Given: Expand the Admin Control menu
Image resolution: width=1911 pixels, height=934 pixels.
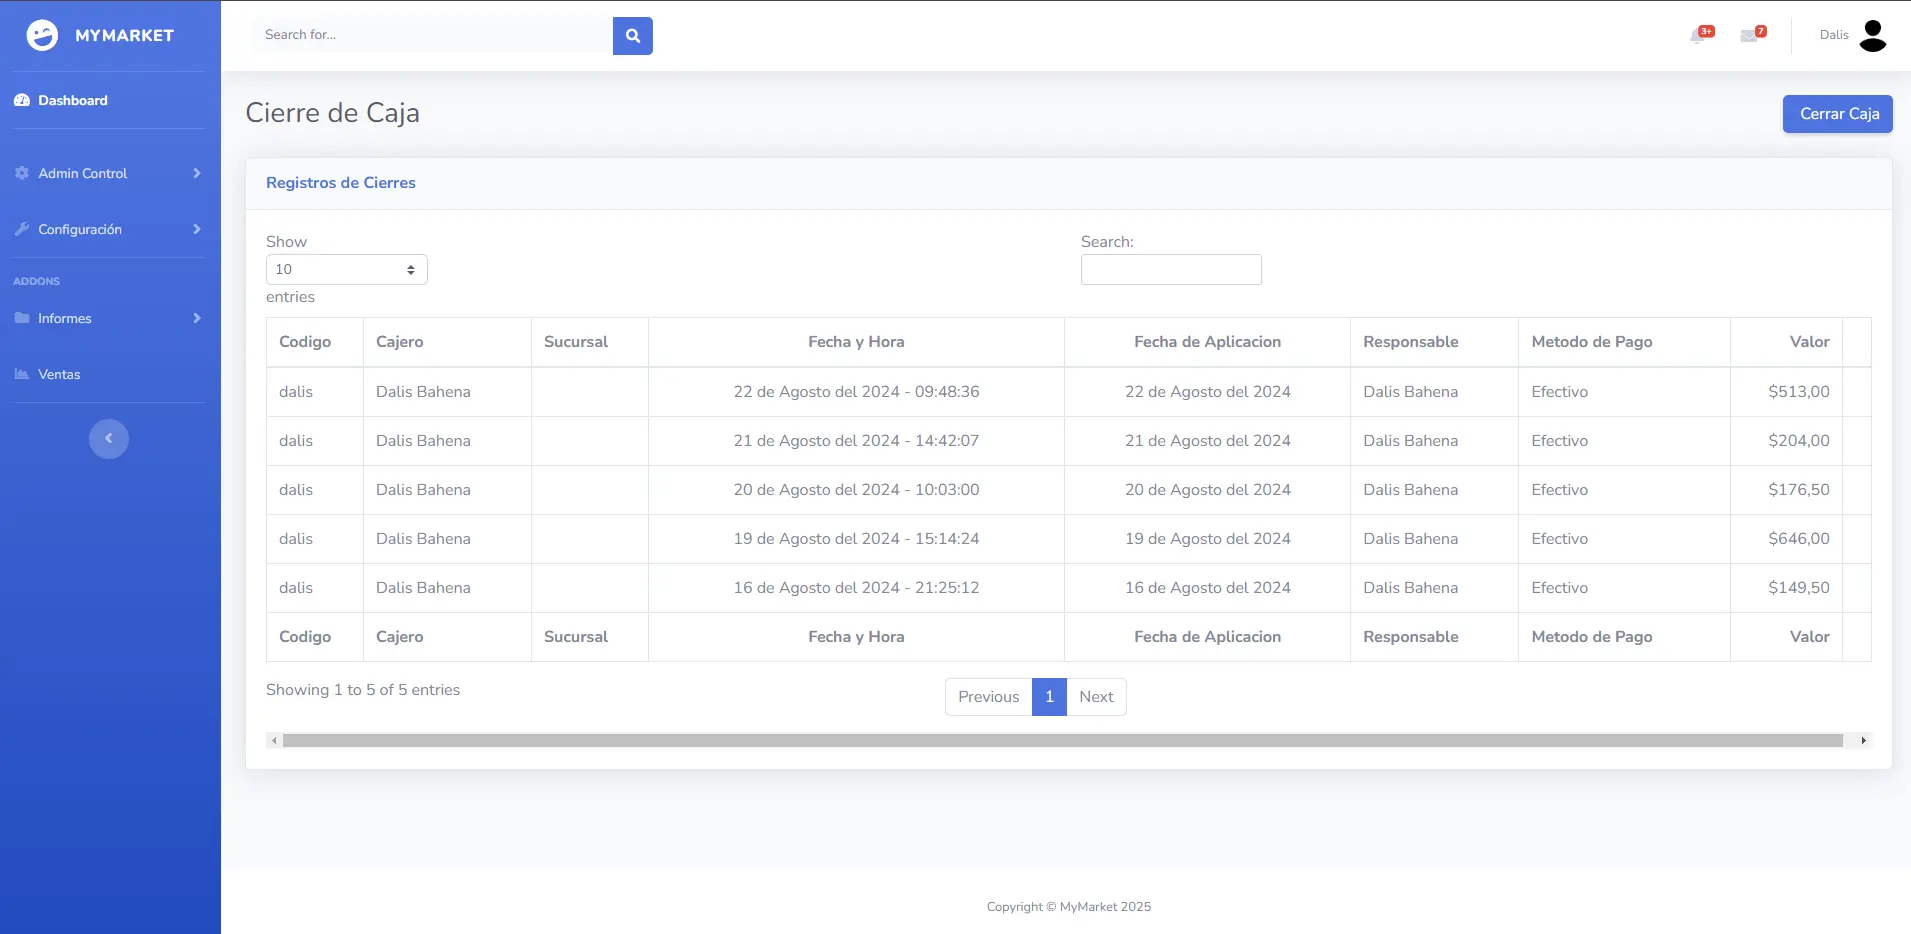Looking at the screenshot, I should [x=108, y=173].
